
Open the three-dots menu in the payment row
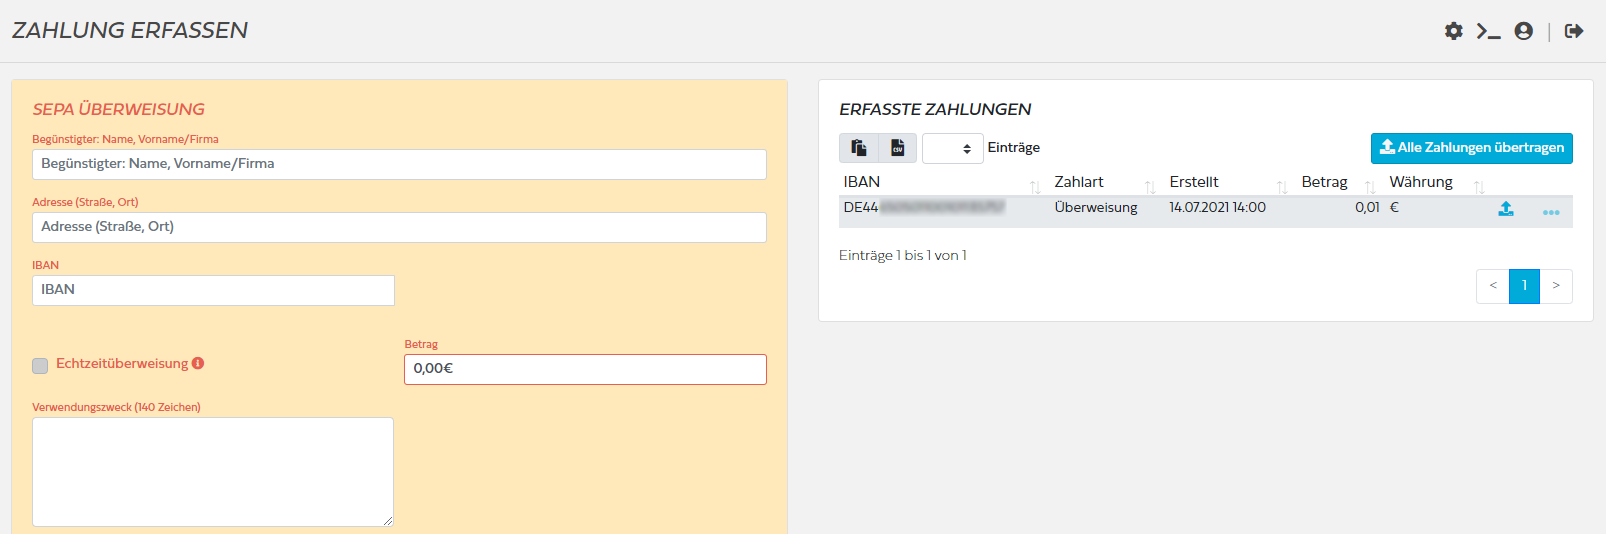pos(1551,212)
